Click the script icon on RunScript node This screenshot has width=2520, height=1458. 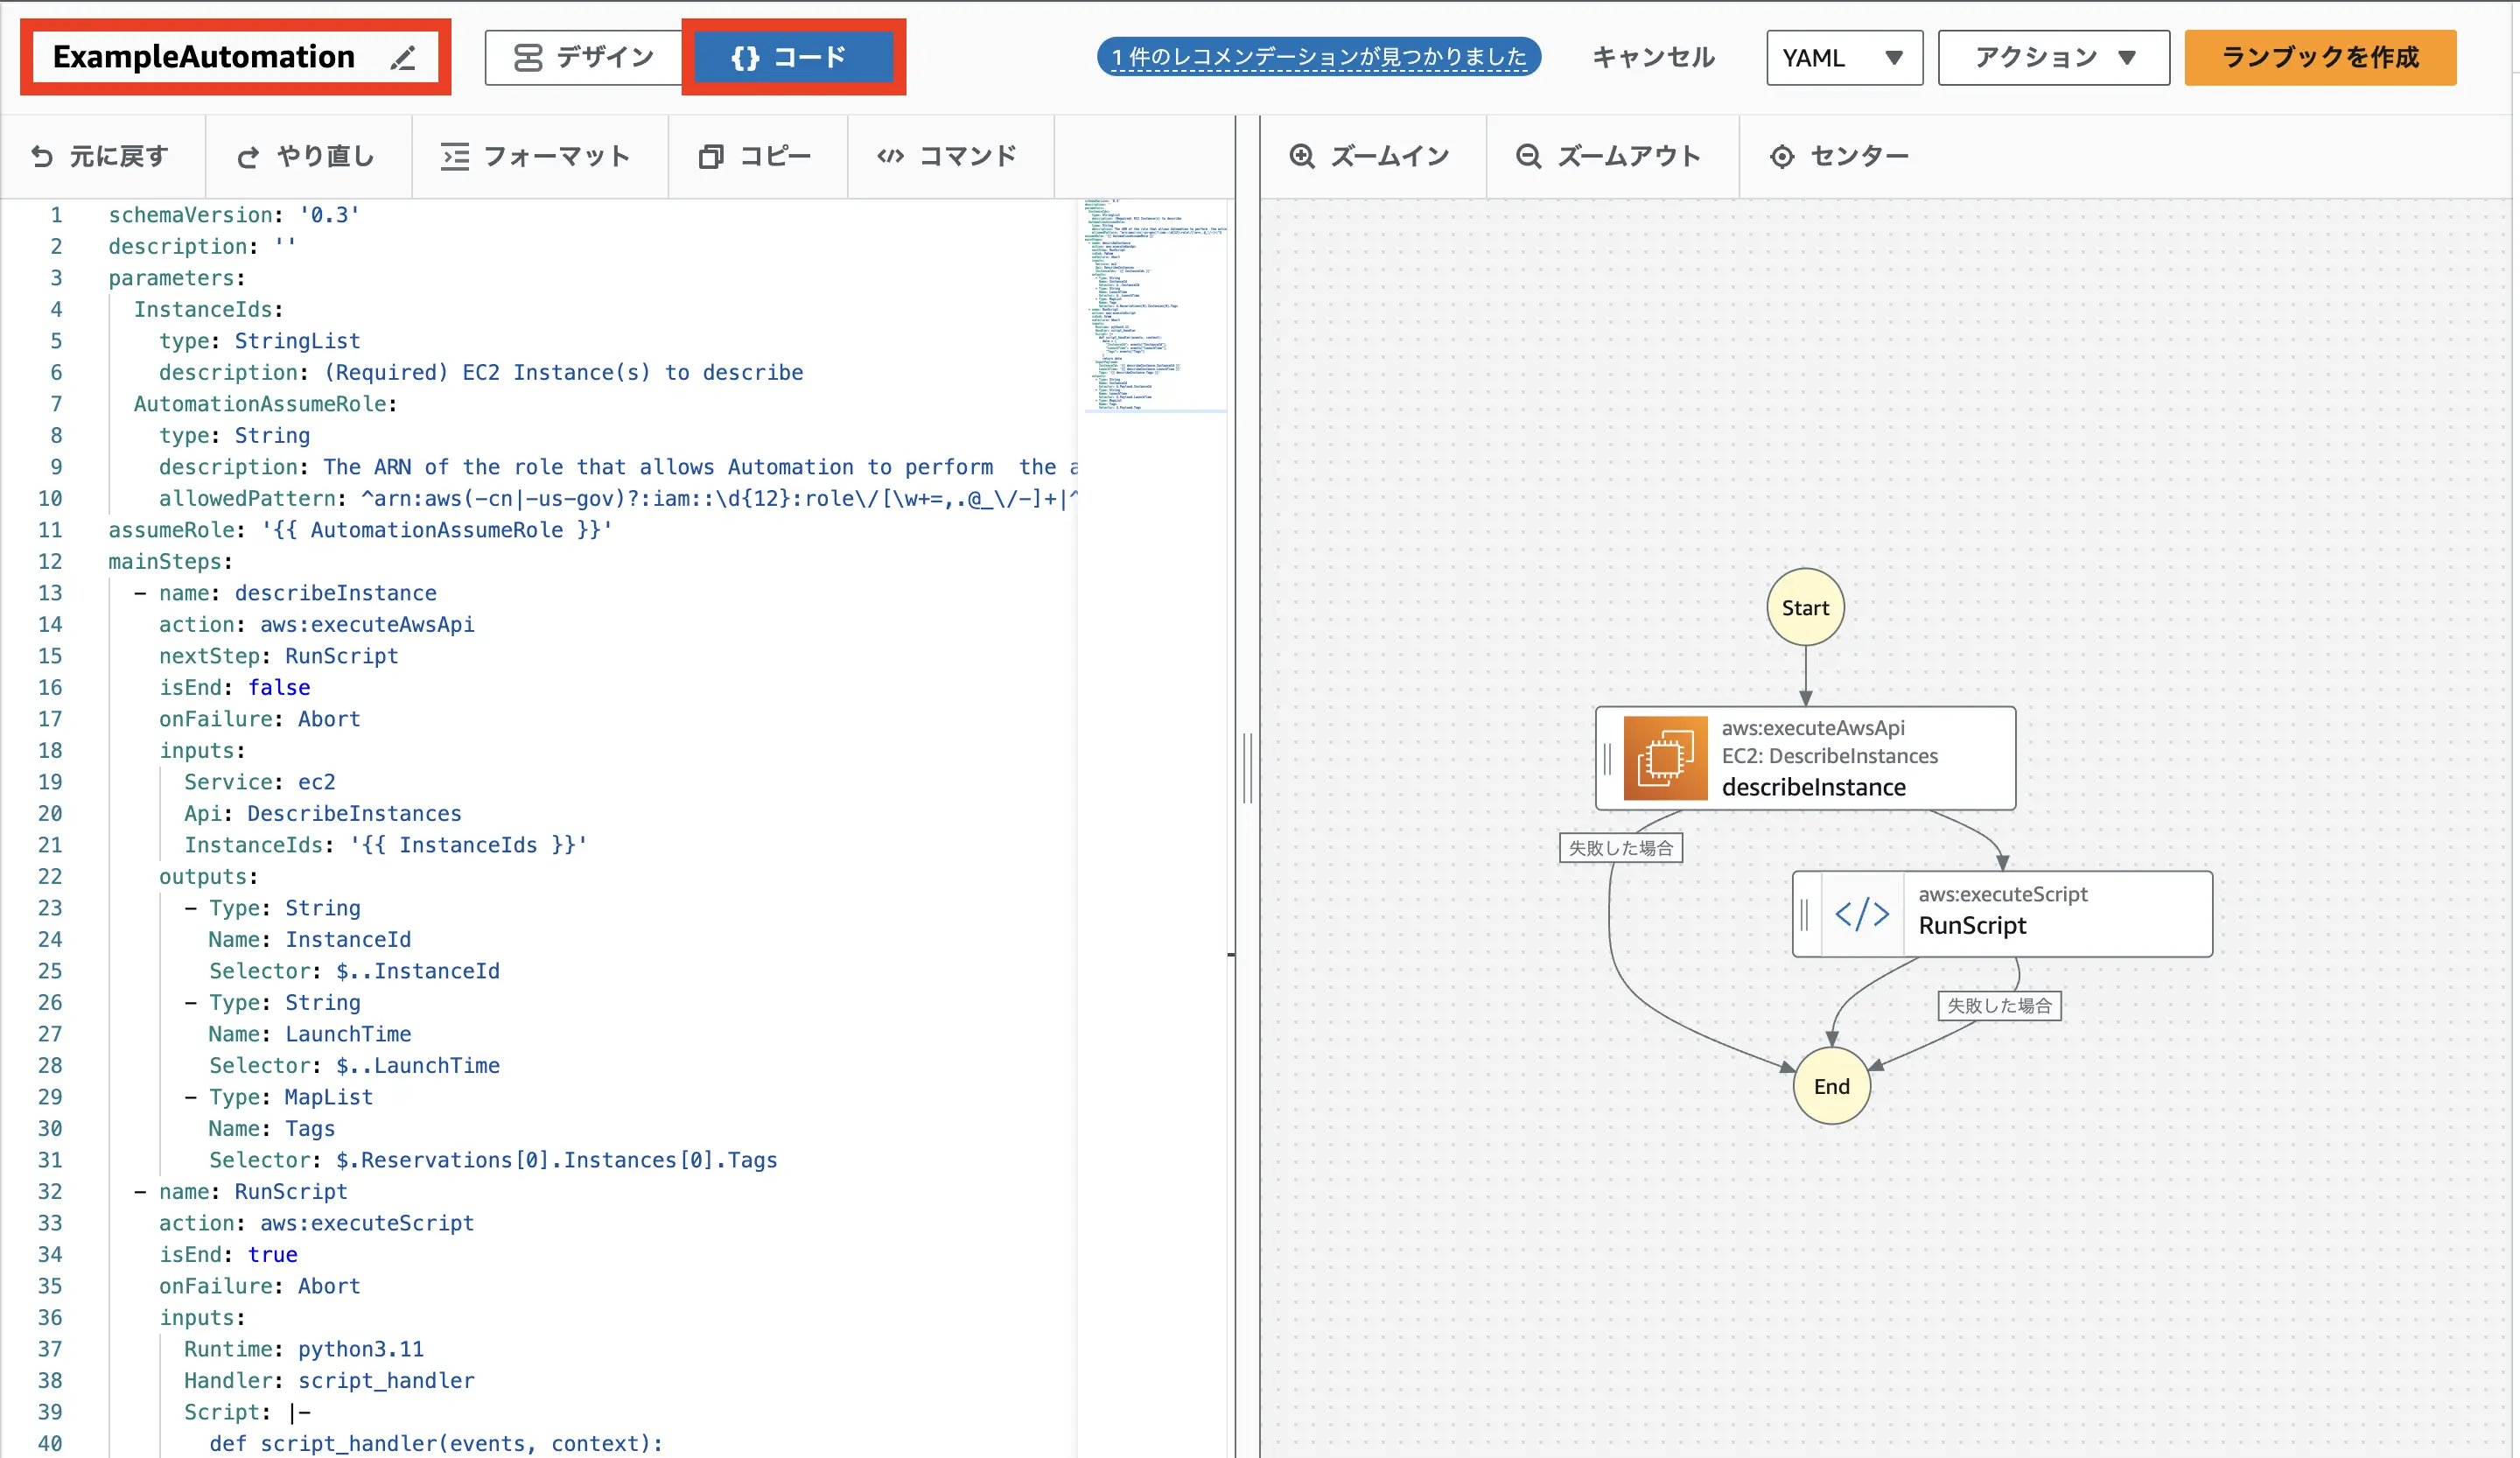[1862, 913]
